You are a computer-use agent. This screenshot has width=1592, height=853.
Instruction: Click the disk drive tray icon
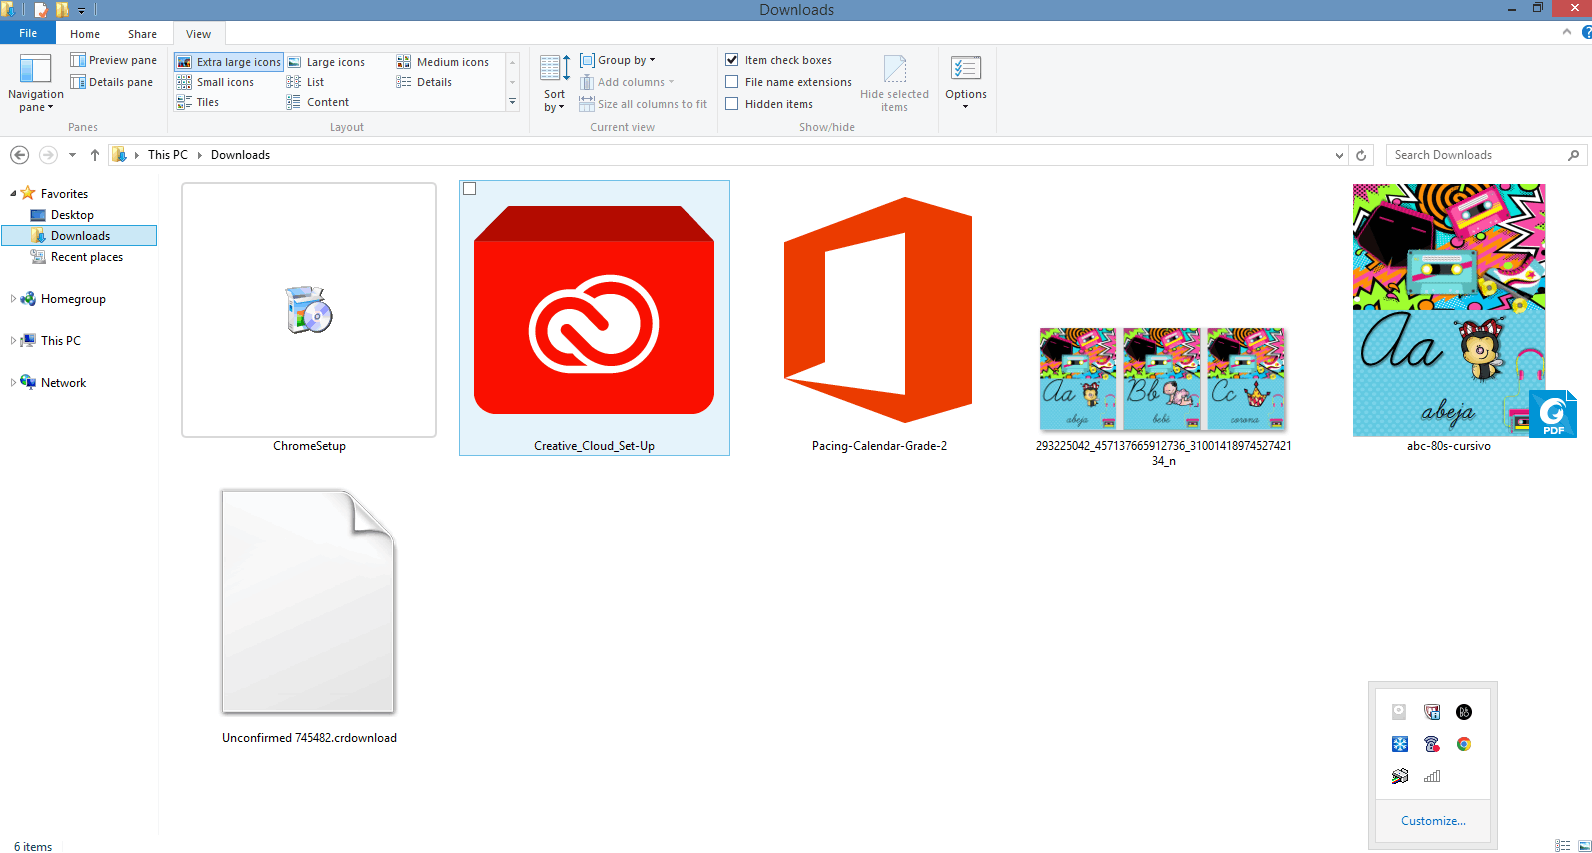[x=1400, y=712]
